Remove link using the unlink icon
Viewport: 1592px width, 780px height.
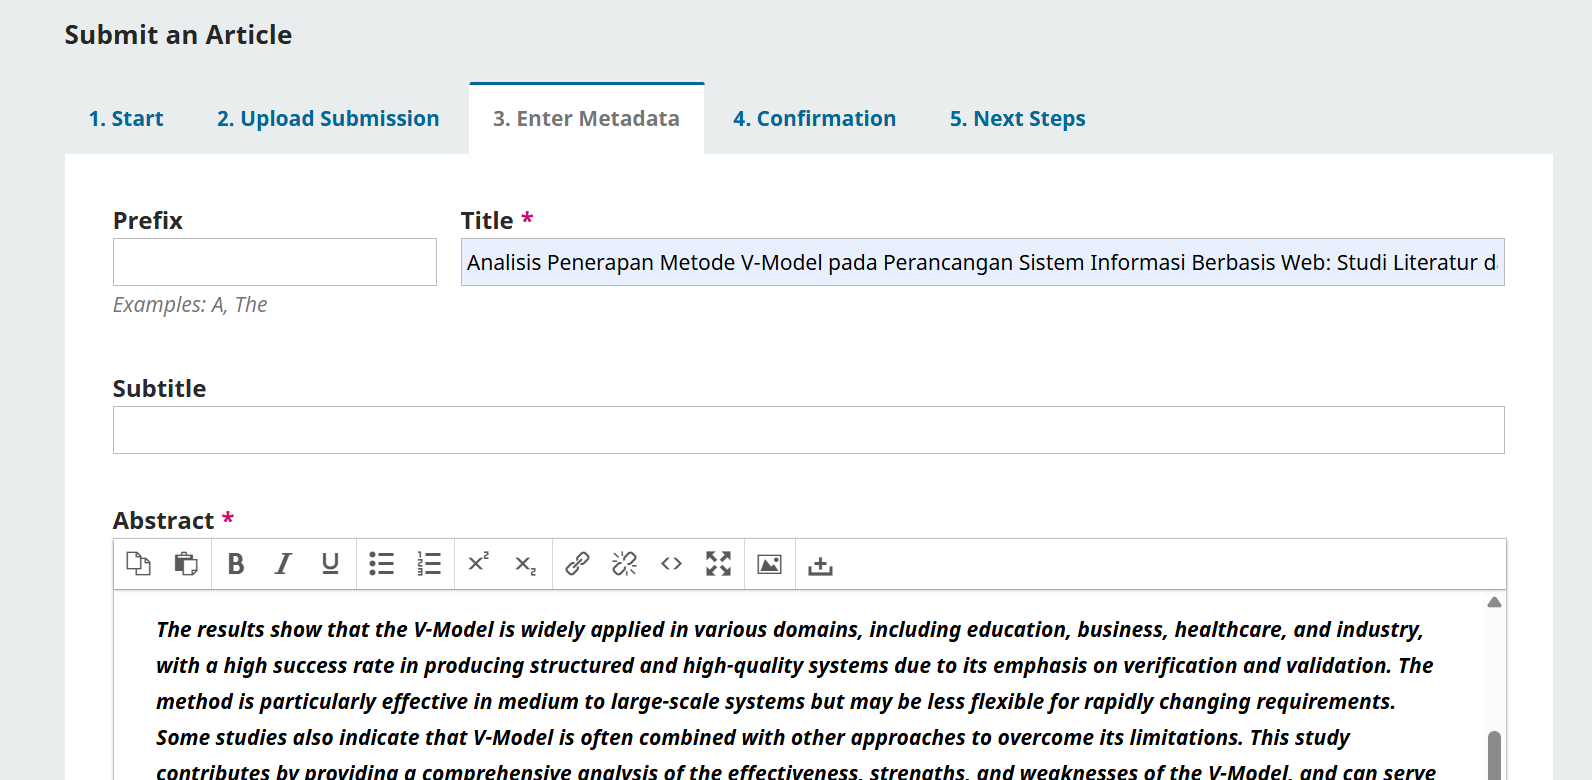coord(624,564)
